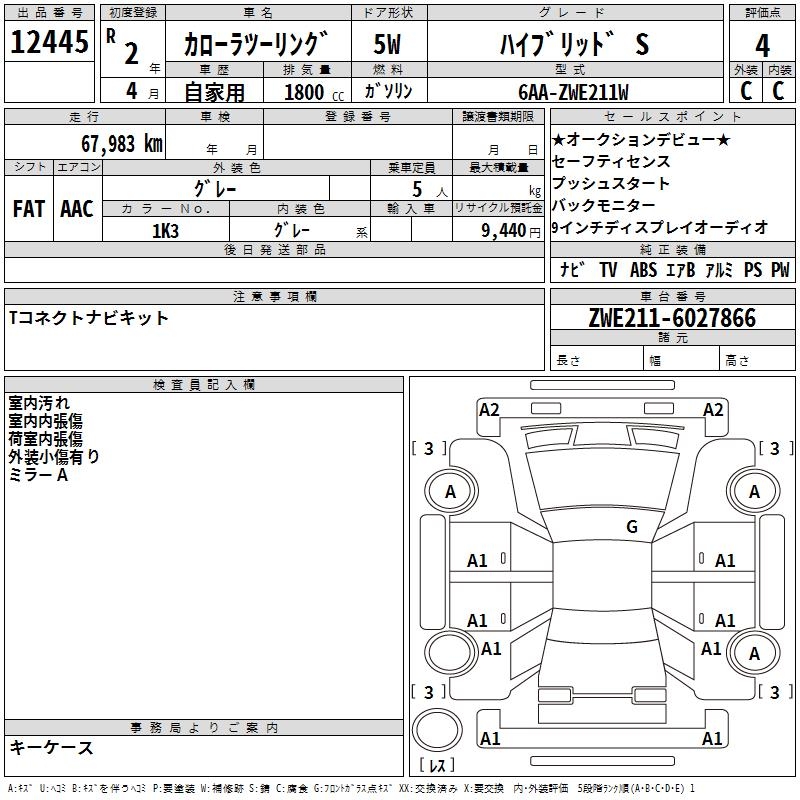Click the sales point セーフティセンス
800x800 pixels.
611,161
